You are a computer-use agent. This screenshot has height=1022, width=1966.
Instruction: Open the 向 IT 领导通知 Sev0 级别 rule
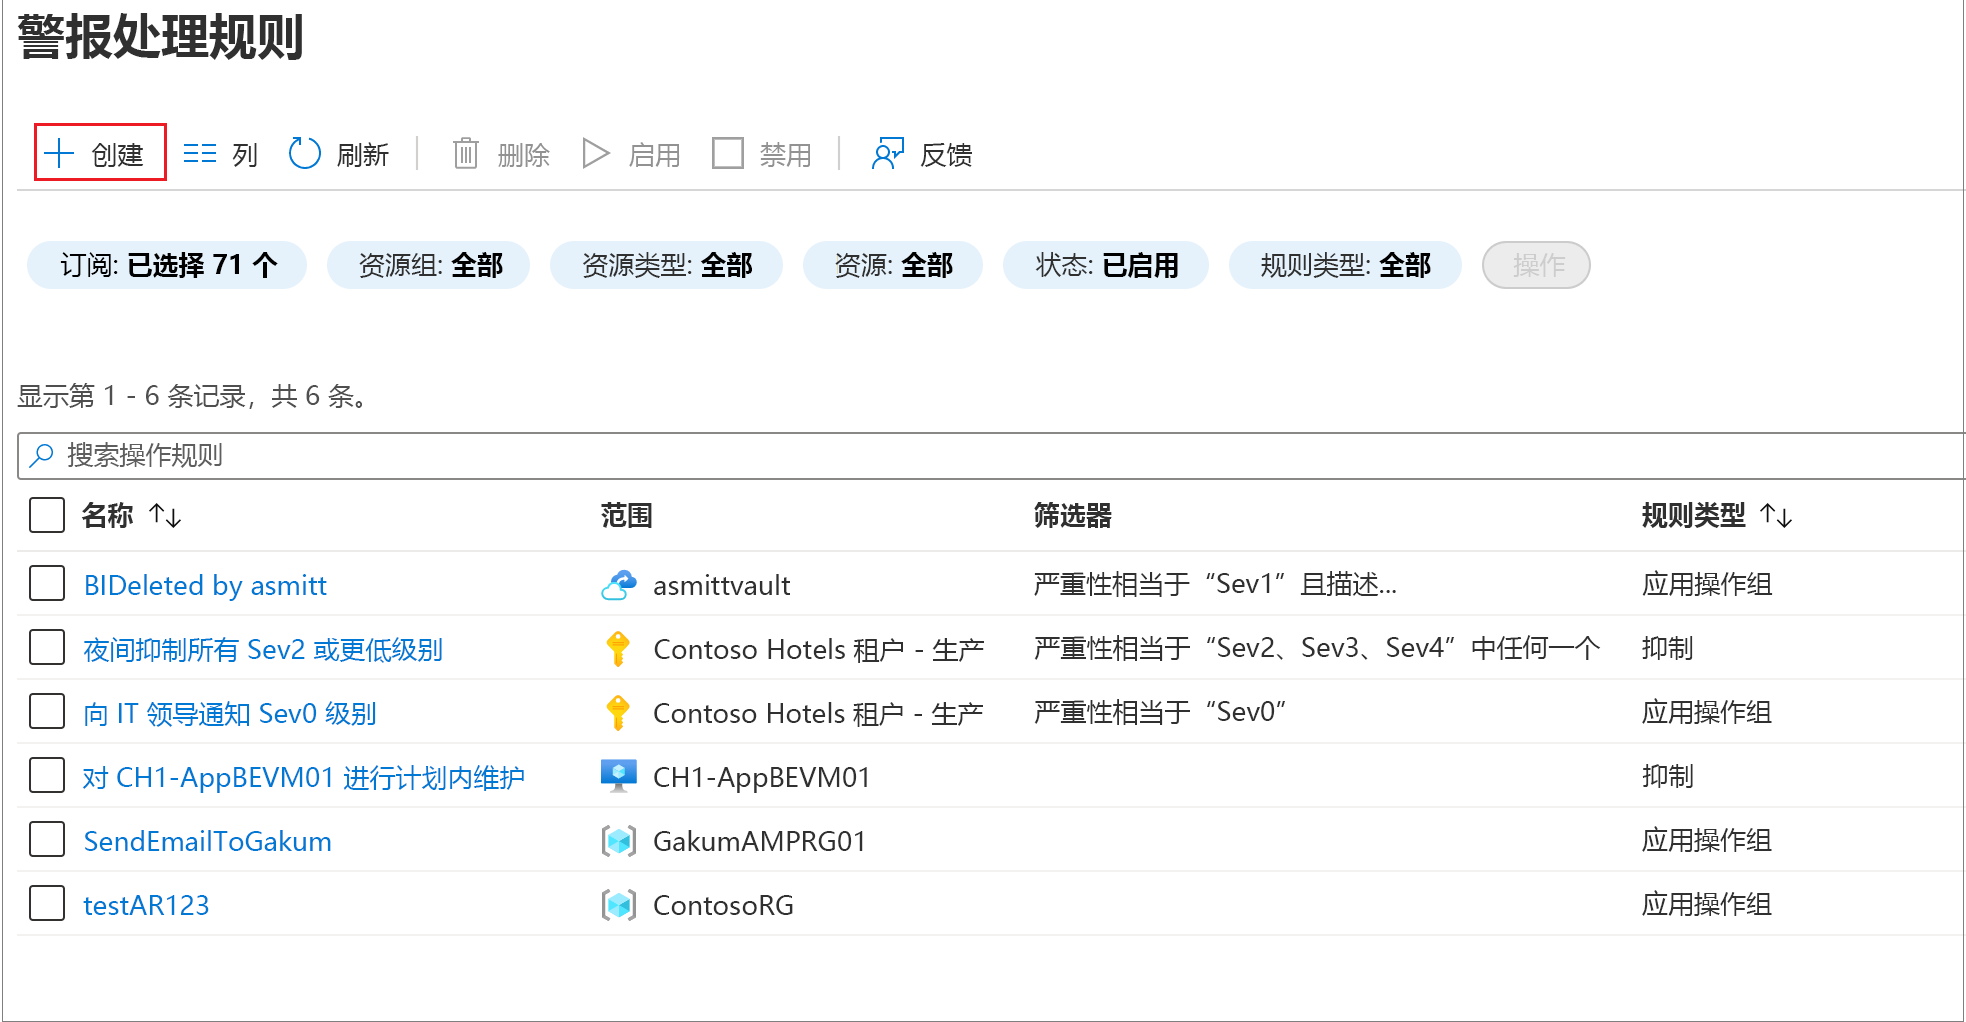[x=230, y=713]
